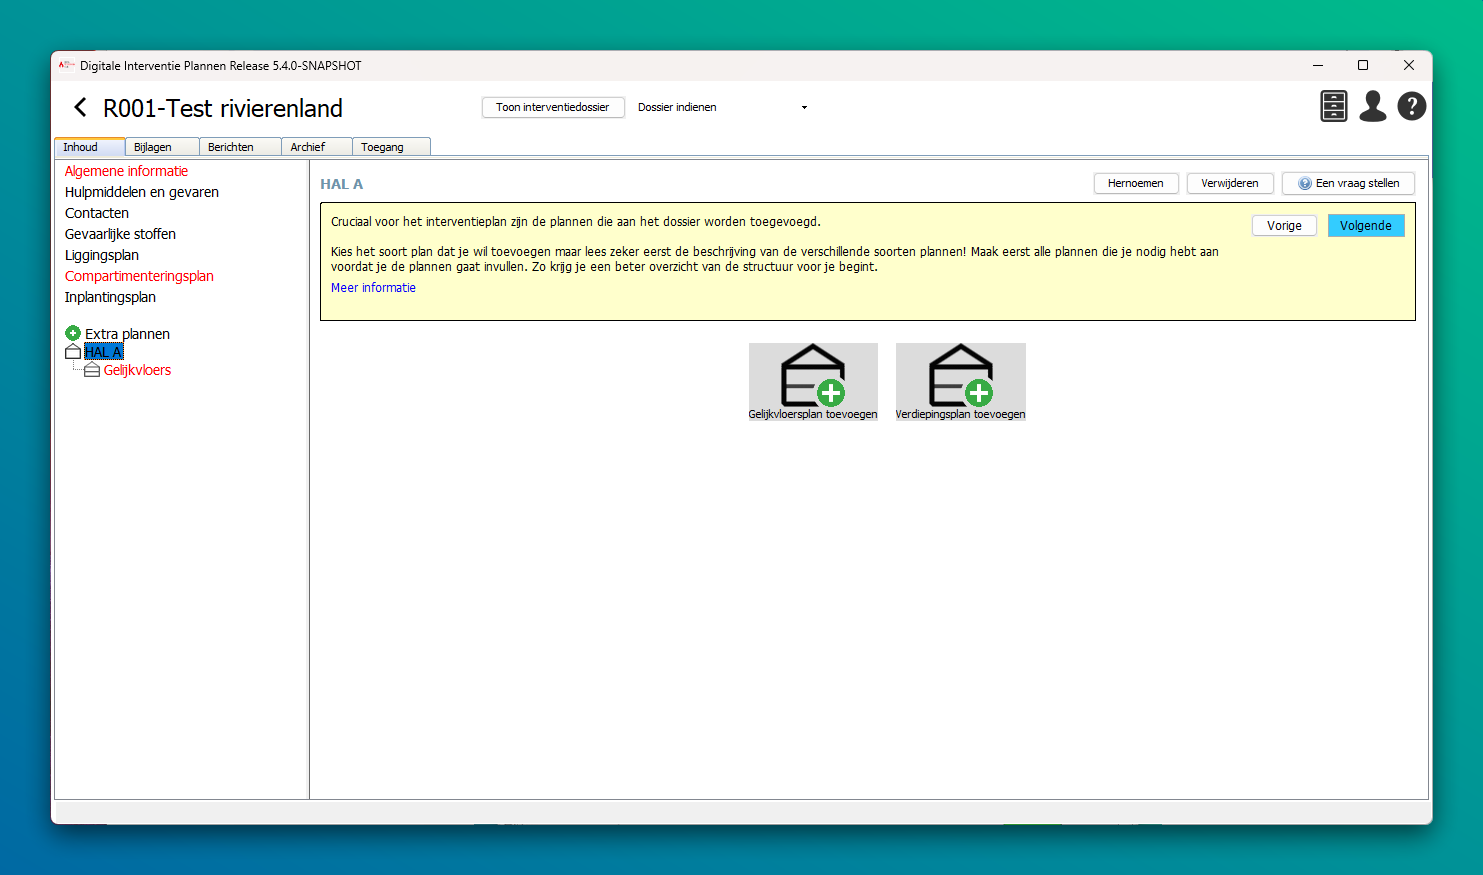The width and height of the screenshot is (1483, 875).
Task: Close the Digitale Interventie Plannen window
Action: (x=1409, y=65)
